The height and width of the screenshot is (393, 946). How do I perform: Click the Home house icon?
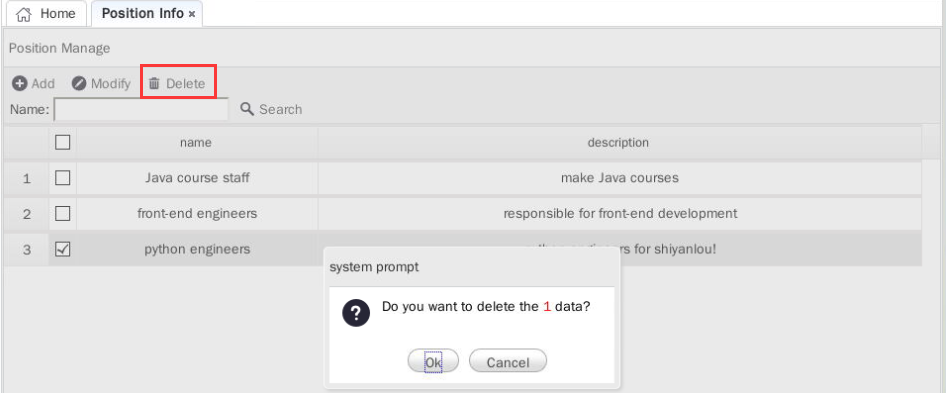pos(24,14)
